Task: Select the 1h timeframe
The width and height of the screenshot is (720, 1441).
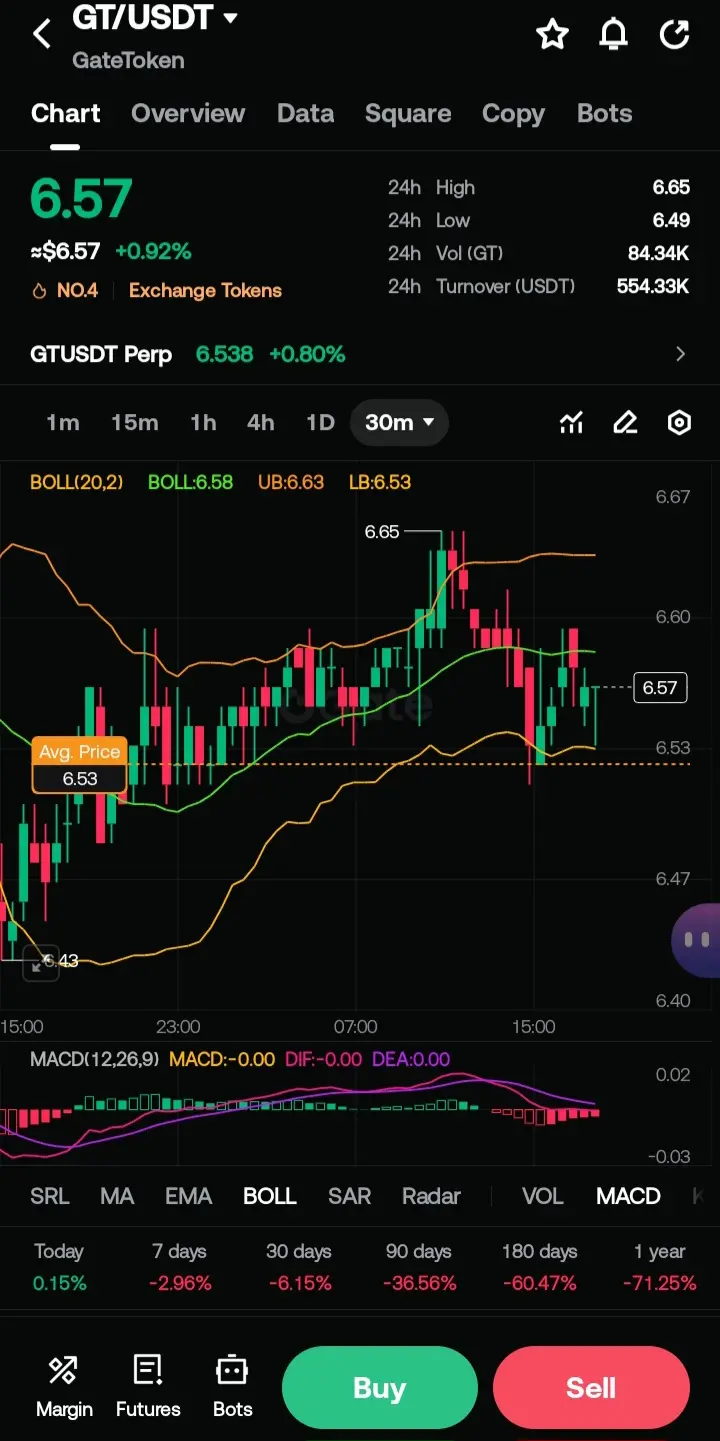Action: pos(203,423)
